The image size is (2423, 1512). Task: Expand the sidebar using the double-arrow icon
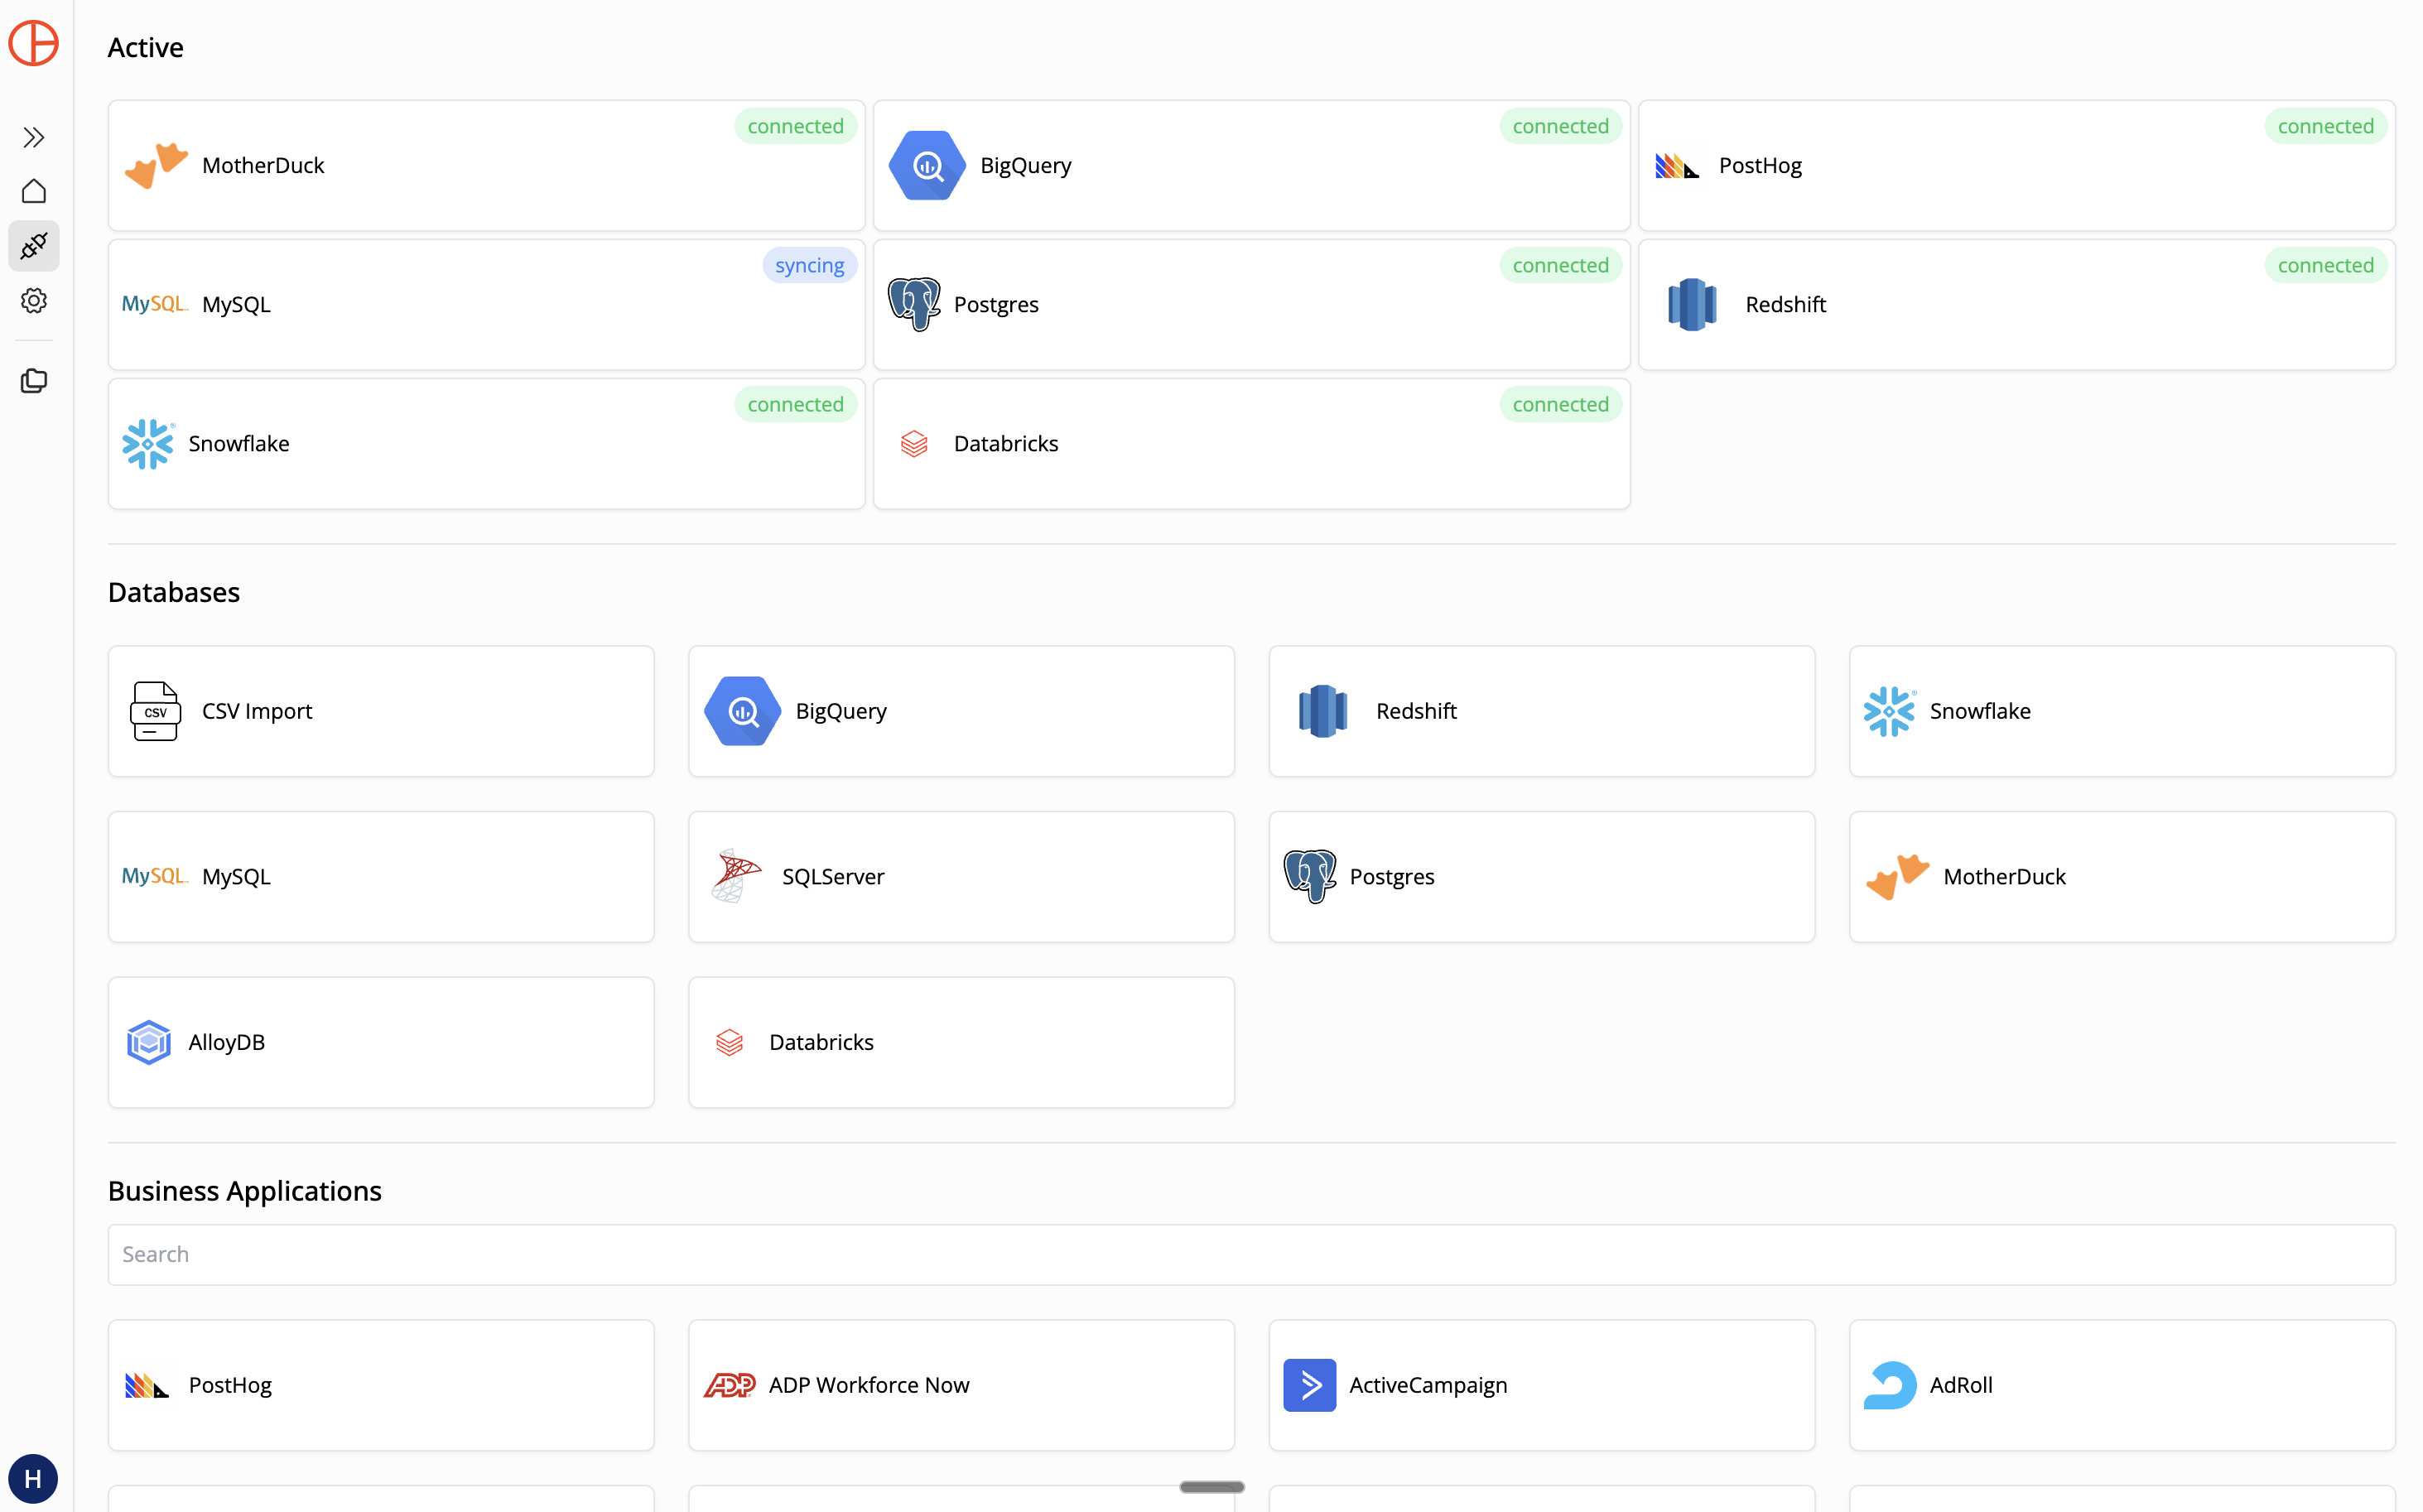[x=34, y=137]
